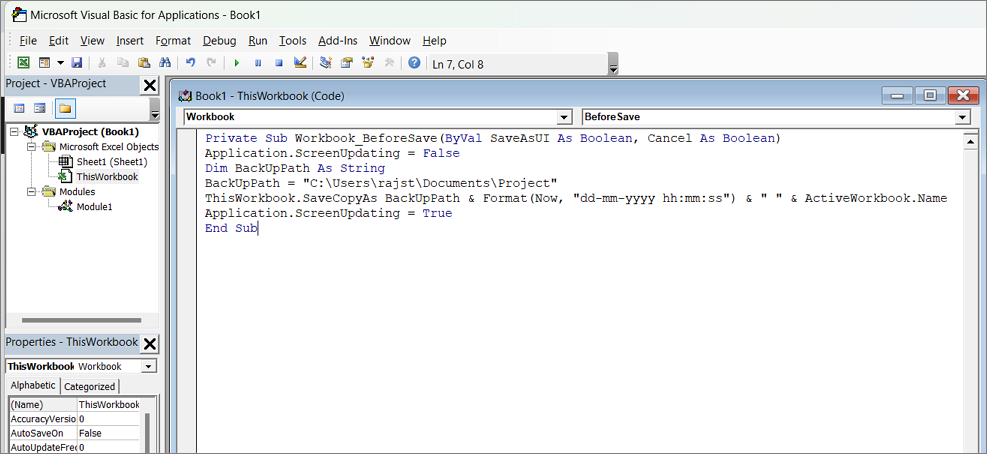
Task: Select the VBAProject (Book1) node label
Action: [x=90, y=132]
